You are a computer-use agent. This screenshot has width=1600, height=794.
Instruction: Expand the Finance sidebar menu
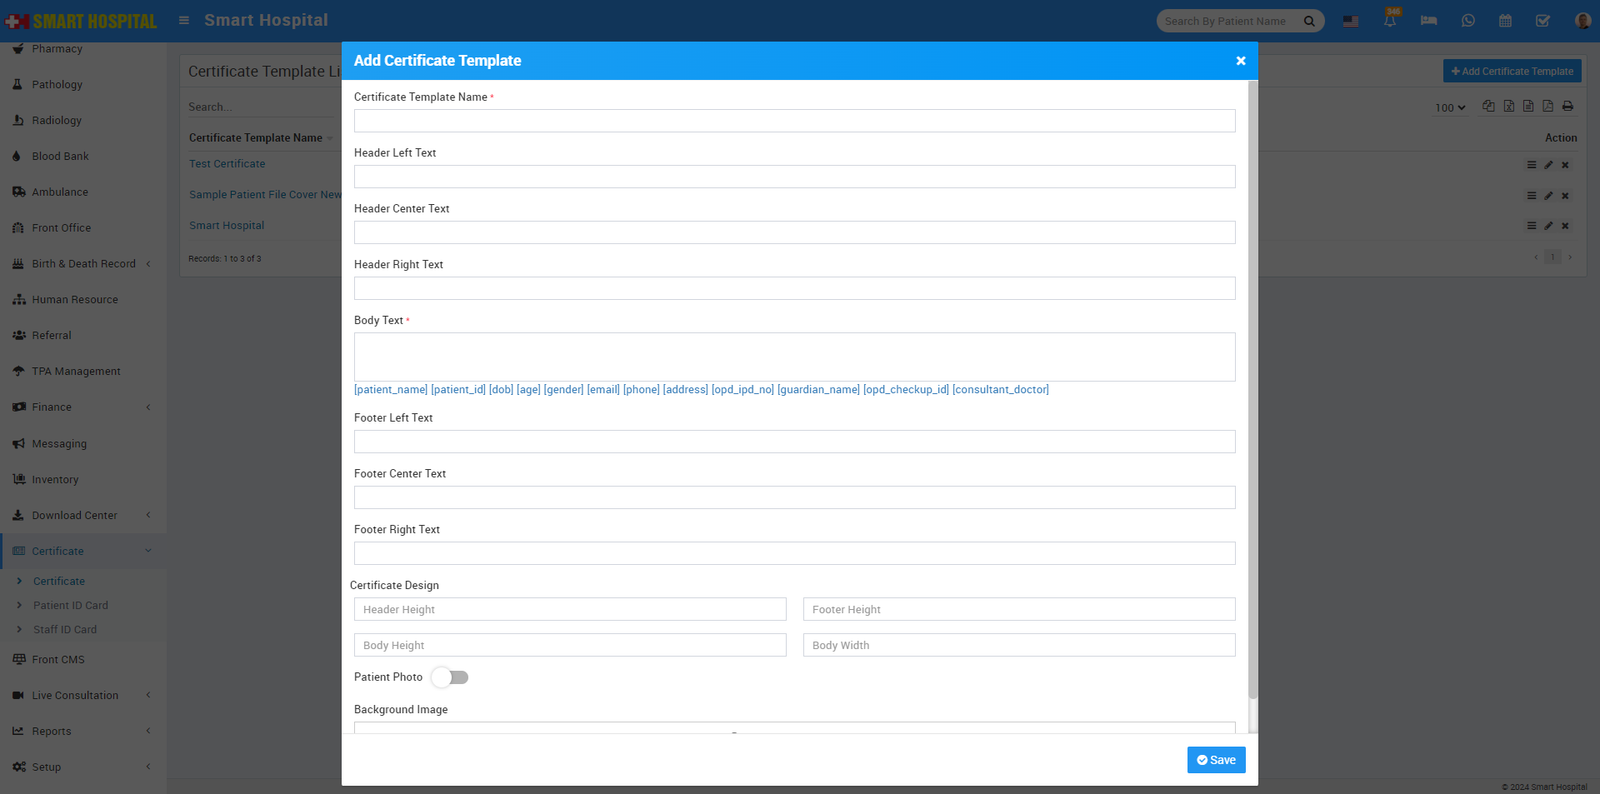[x=82, y=407]
